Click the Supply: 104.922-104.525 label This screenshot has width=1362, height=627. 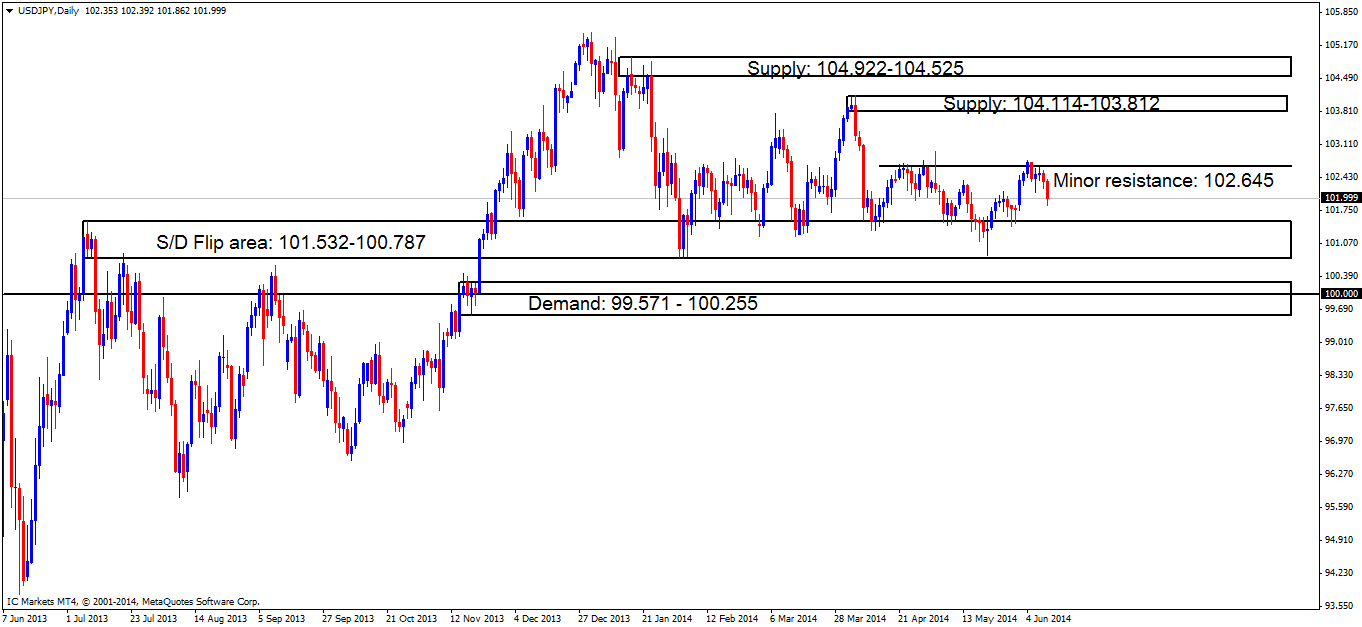point(855,68)
